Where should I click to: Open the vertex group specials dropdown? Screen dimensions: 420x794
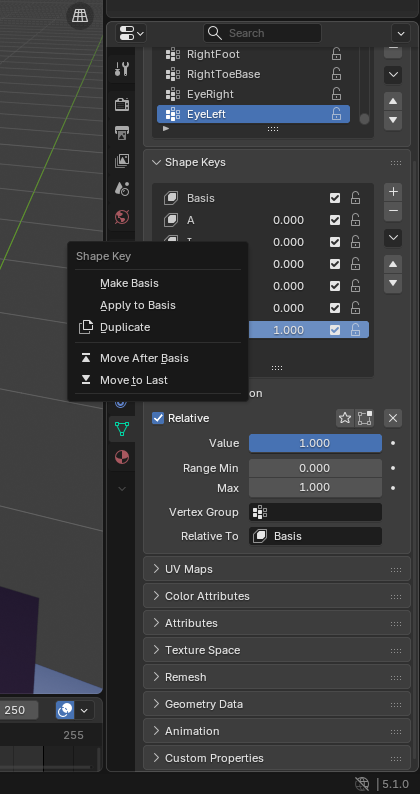tap(393, 75)
